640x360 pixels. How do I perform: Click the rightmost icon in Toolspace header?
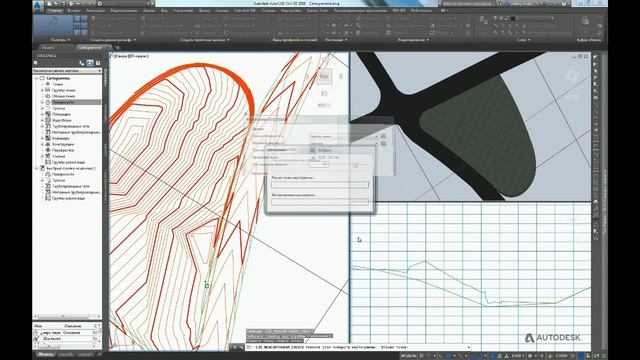[x=98, y=63]
